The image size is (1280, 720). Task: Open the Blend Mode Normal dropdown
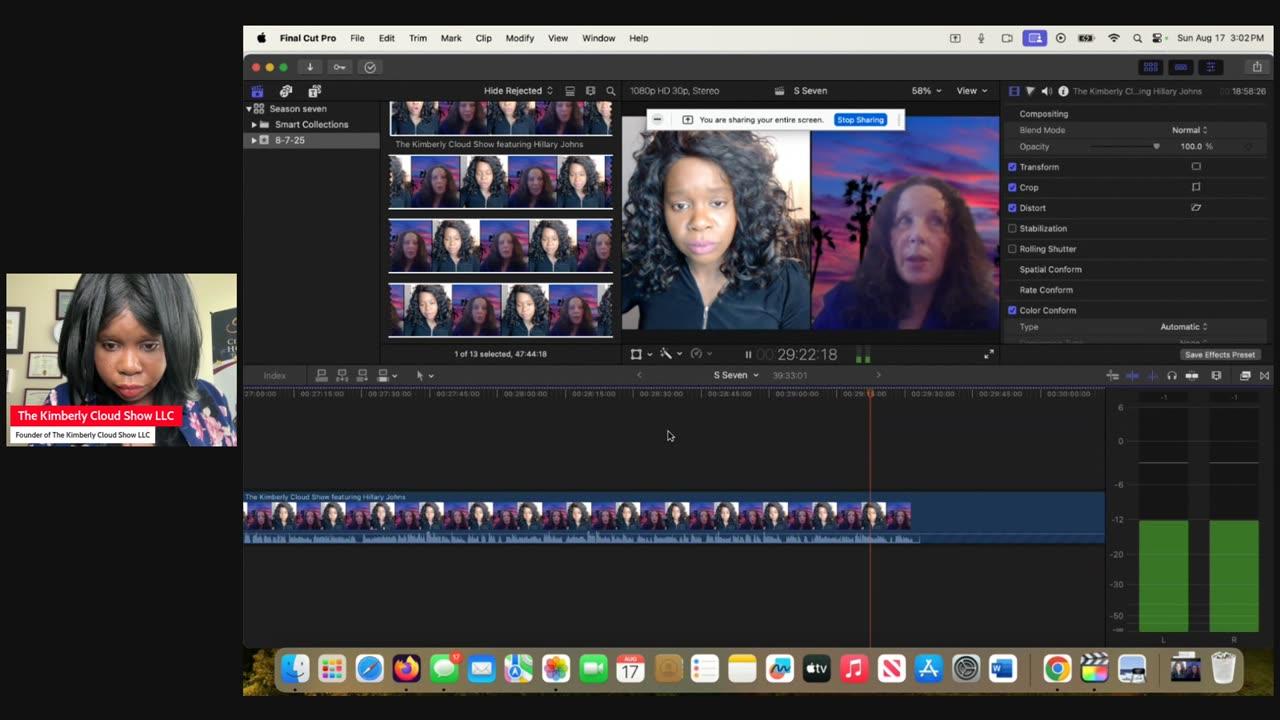tap(1189, 130)
